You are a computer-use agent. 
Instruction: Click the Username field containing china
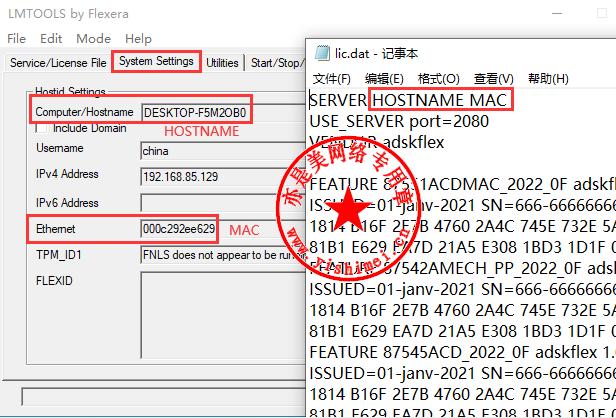[223, 151]
